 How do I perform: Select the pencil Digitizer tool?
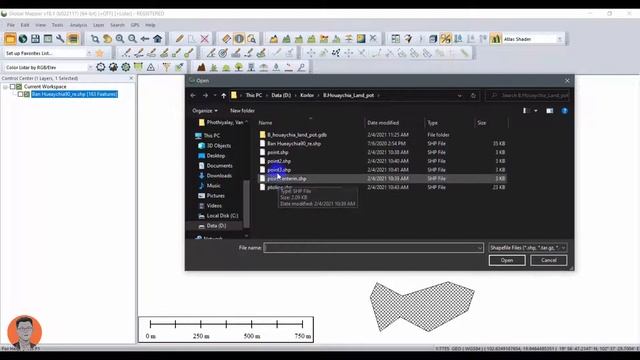pyautogui.click(x=180, y=39)
